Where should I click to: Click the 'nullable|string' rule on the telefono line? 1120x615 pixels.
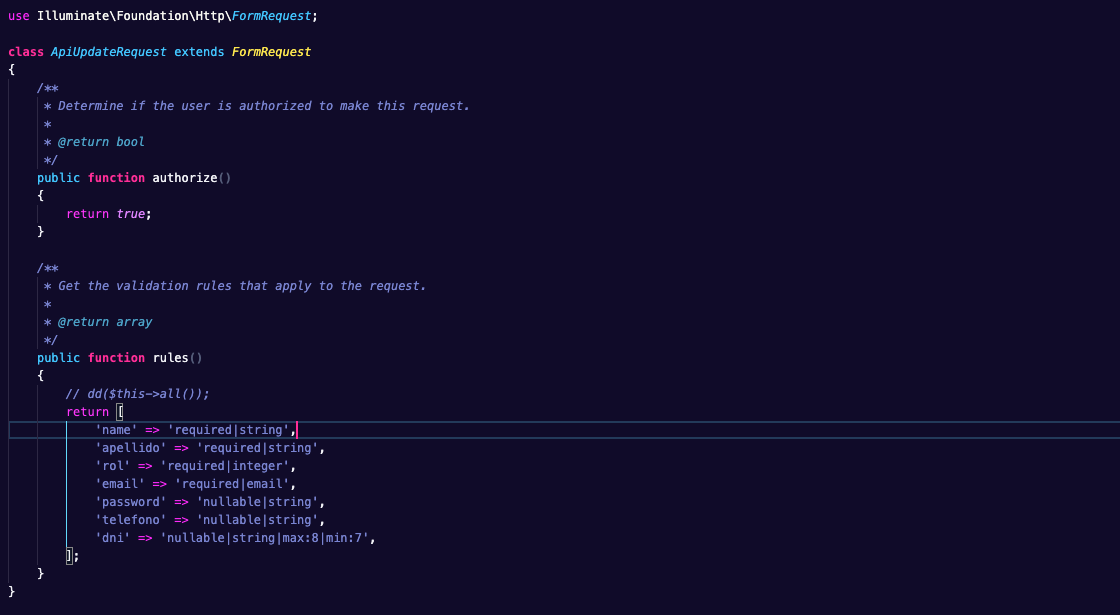click(x=257, y=520)
